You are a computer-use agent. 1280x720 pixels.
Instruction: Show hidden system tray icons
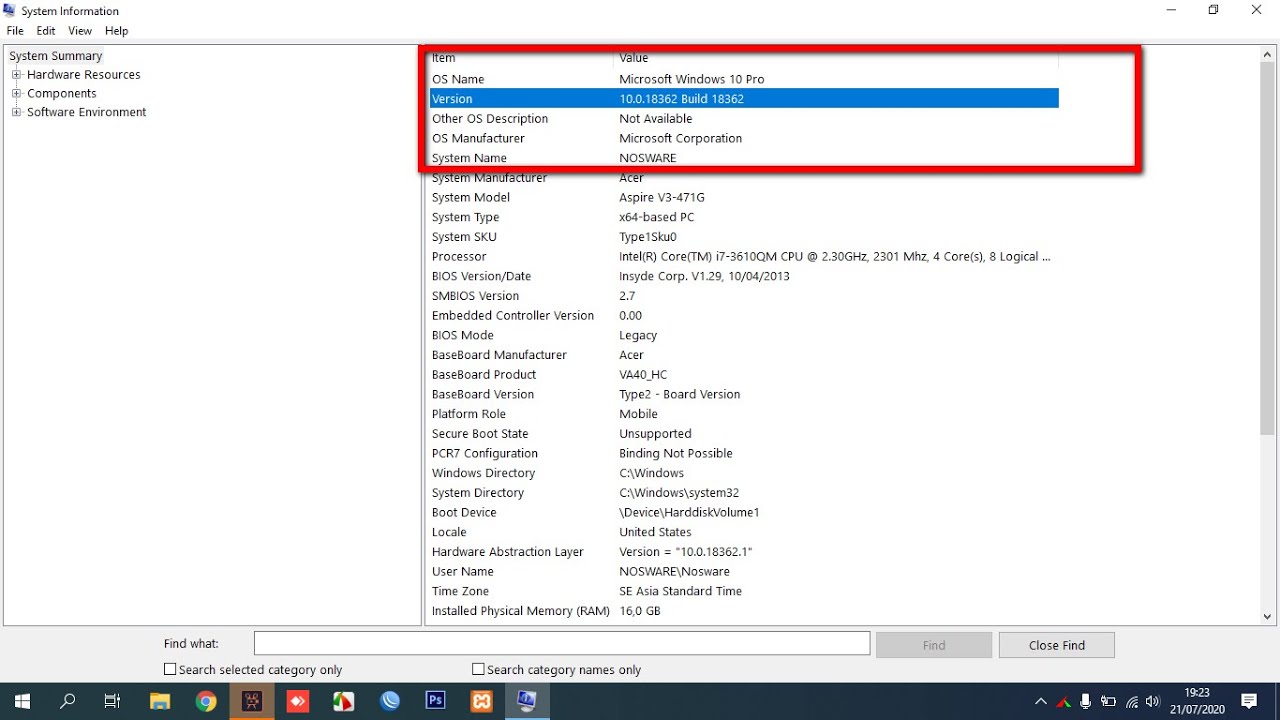1041,701
